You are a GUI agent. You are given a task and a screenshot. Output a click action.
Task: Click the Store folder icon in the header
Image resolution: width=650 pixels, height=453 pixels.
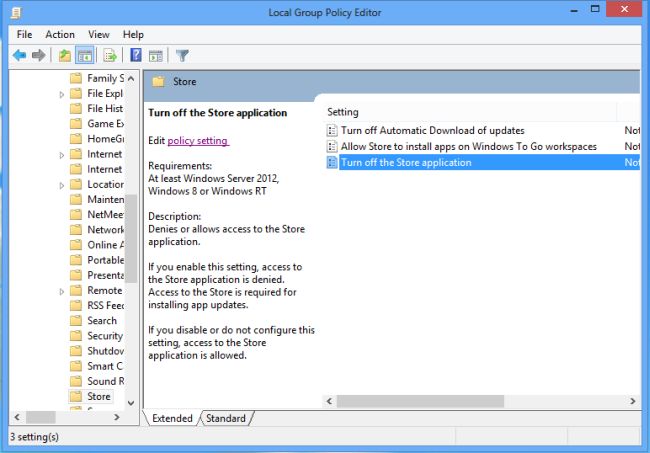point(158,82)
